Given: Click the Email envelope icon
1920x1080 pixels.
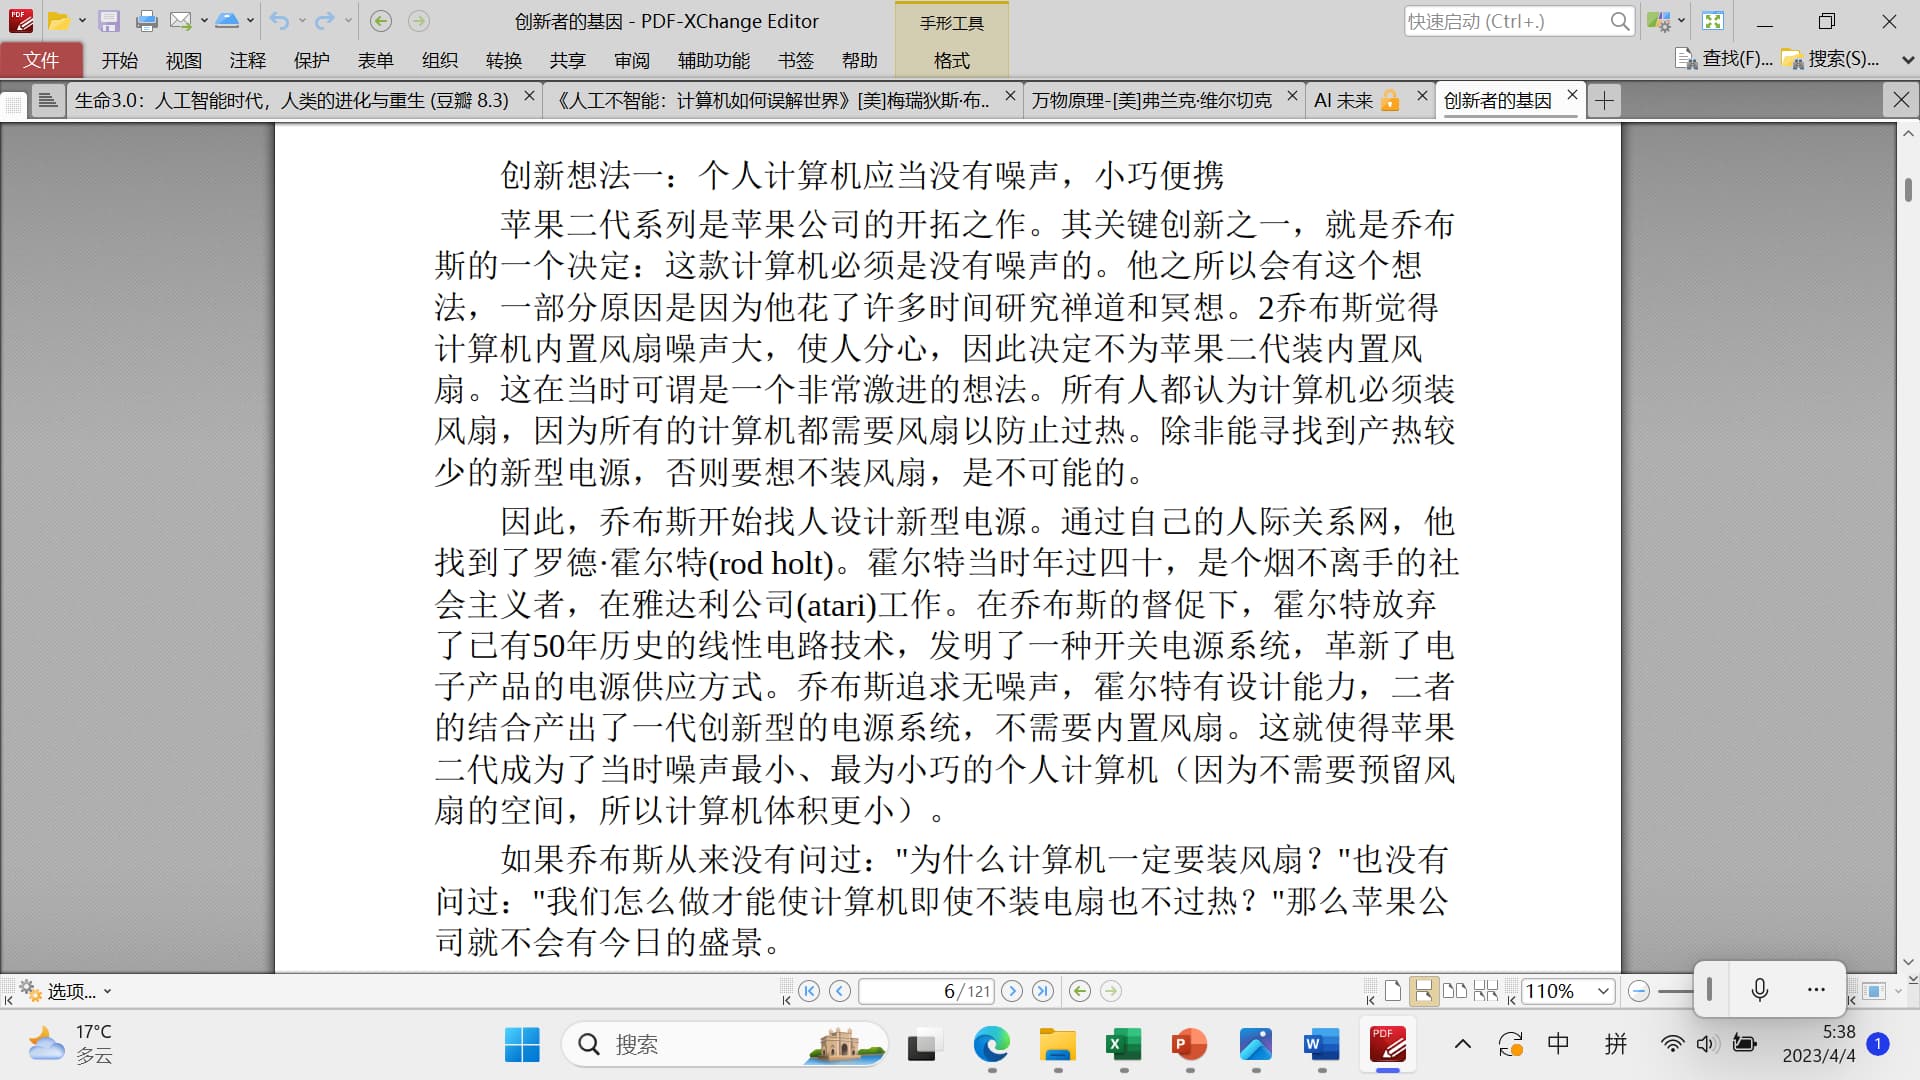Looking at the screenshot, I should click(180, 21).
